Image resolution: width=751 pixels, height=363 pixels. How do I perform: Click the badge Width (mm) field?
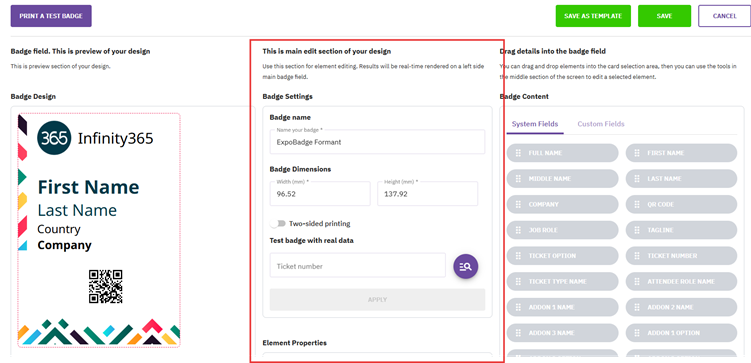320,193
